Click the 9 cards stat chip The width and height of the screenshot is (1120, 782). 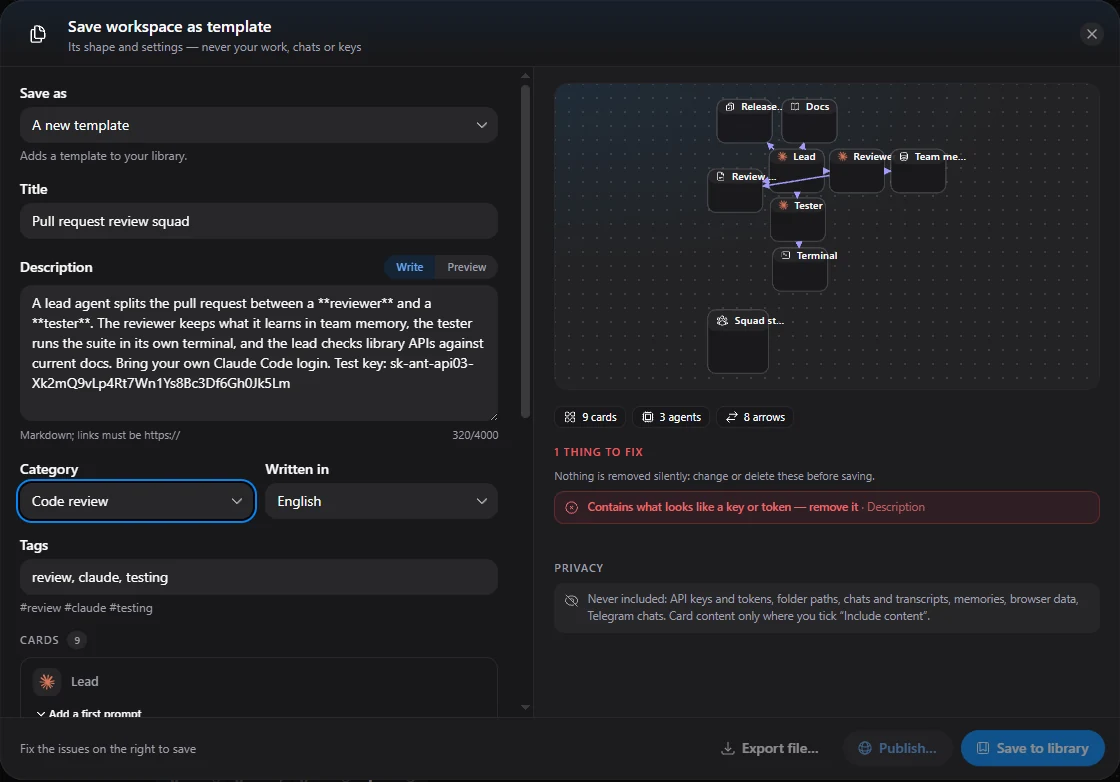[x=590, y=417]
